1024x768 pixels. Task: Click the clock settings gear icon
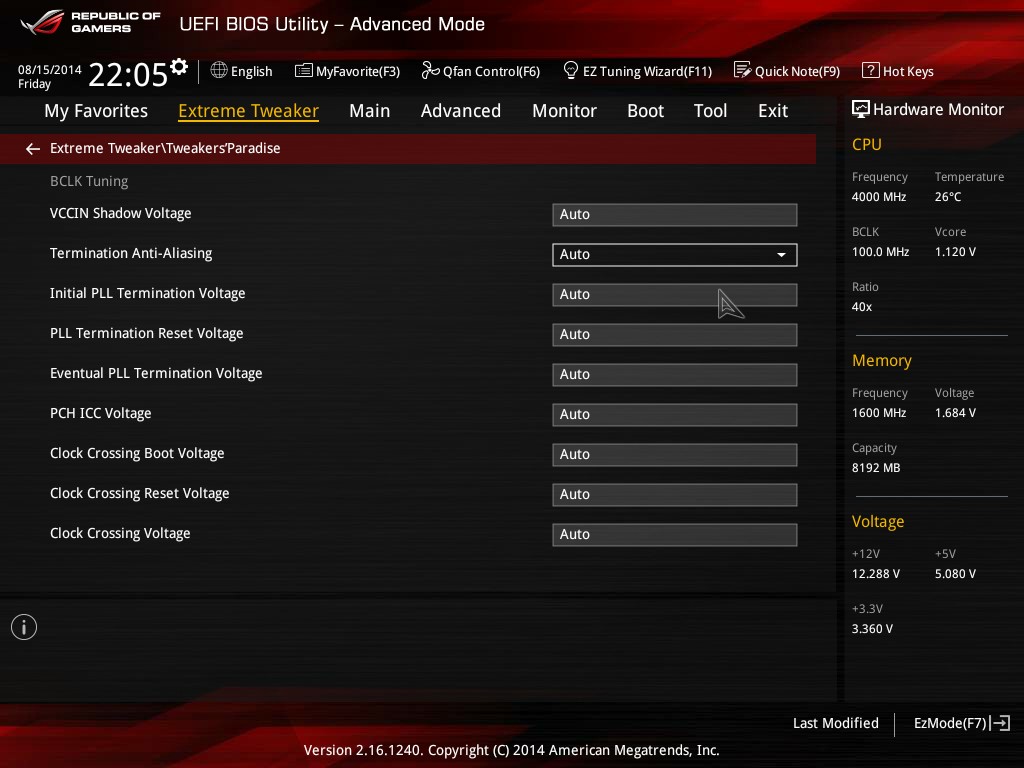(179, 66)
